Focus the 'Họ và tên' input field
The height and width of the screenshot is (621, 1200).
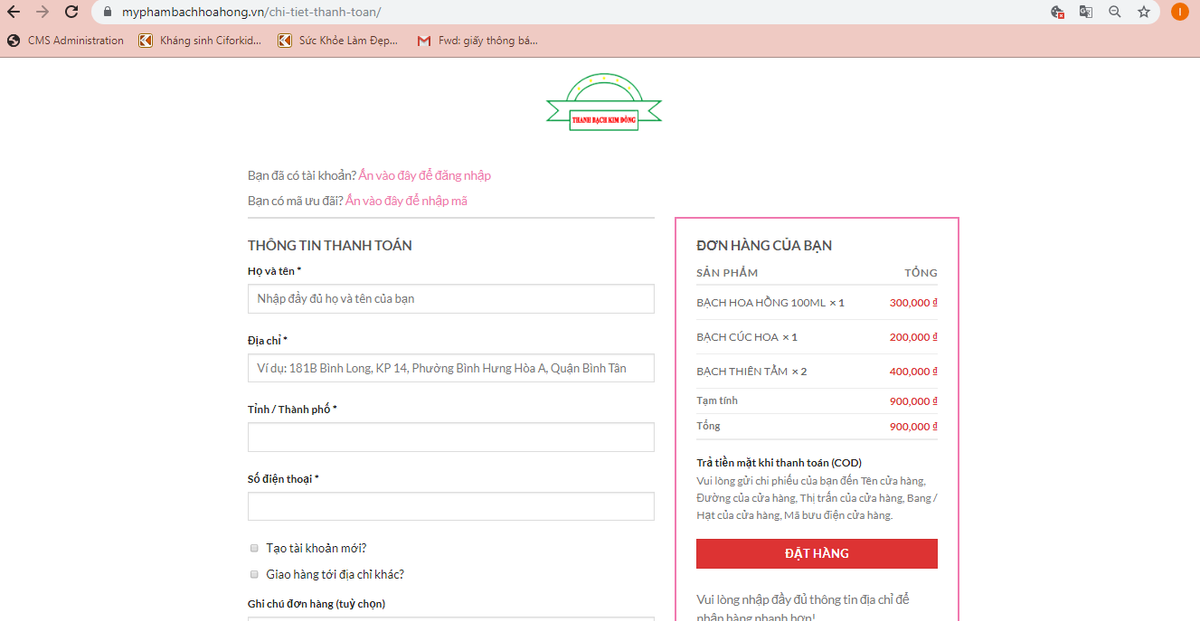click(x=451, y=299)
